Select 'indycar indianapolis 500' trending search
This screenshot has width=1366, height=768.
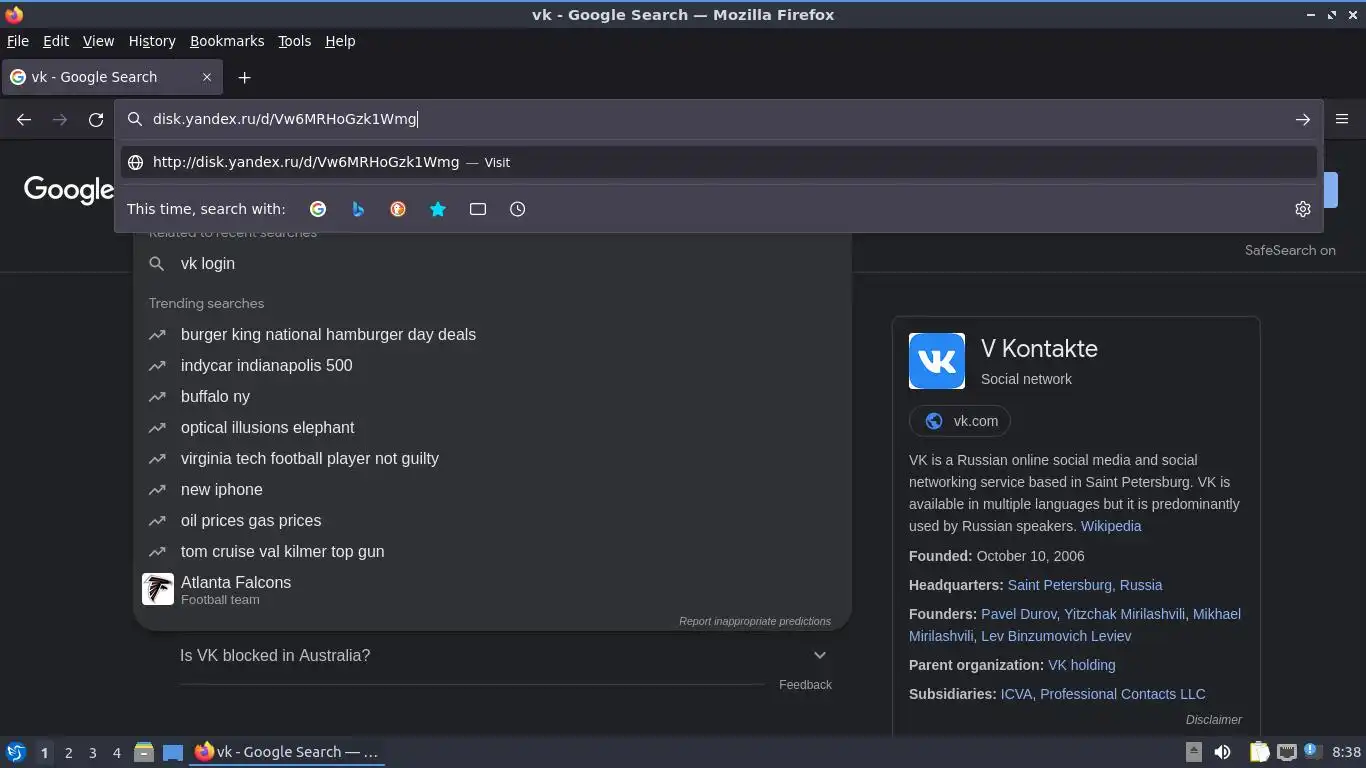(492, 365)
